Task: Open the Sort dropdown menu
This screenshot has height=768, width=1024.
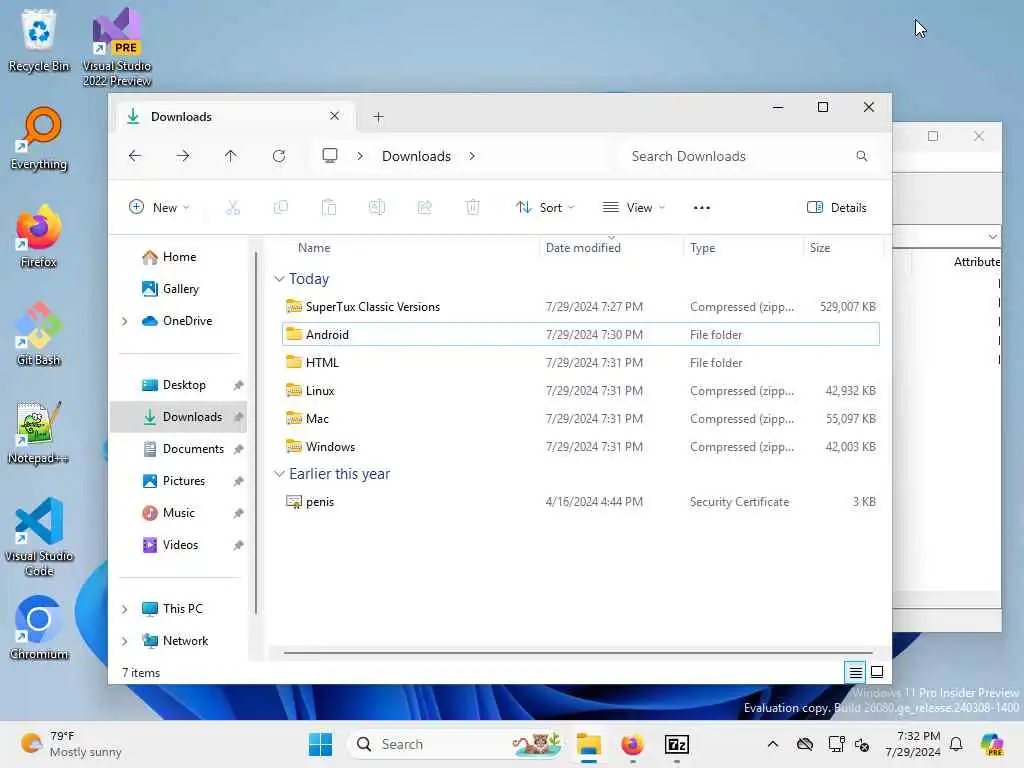Action: click(545, 208)
